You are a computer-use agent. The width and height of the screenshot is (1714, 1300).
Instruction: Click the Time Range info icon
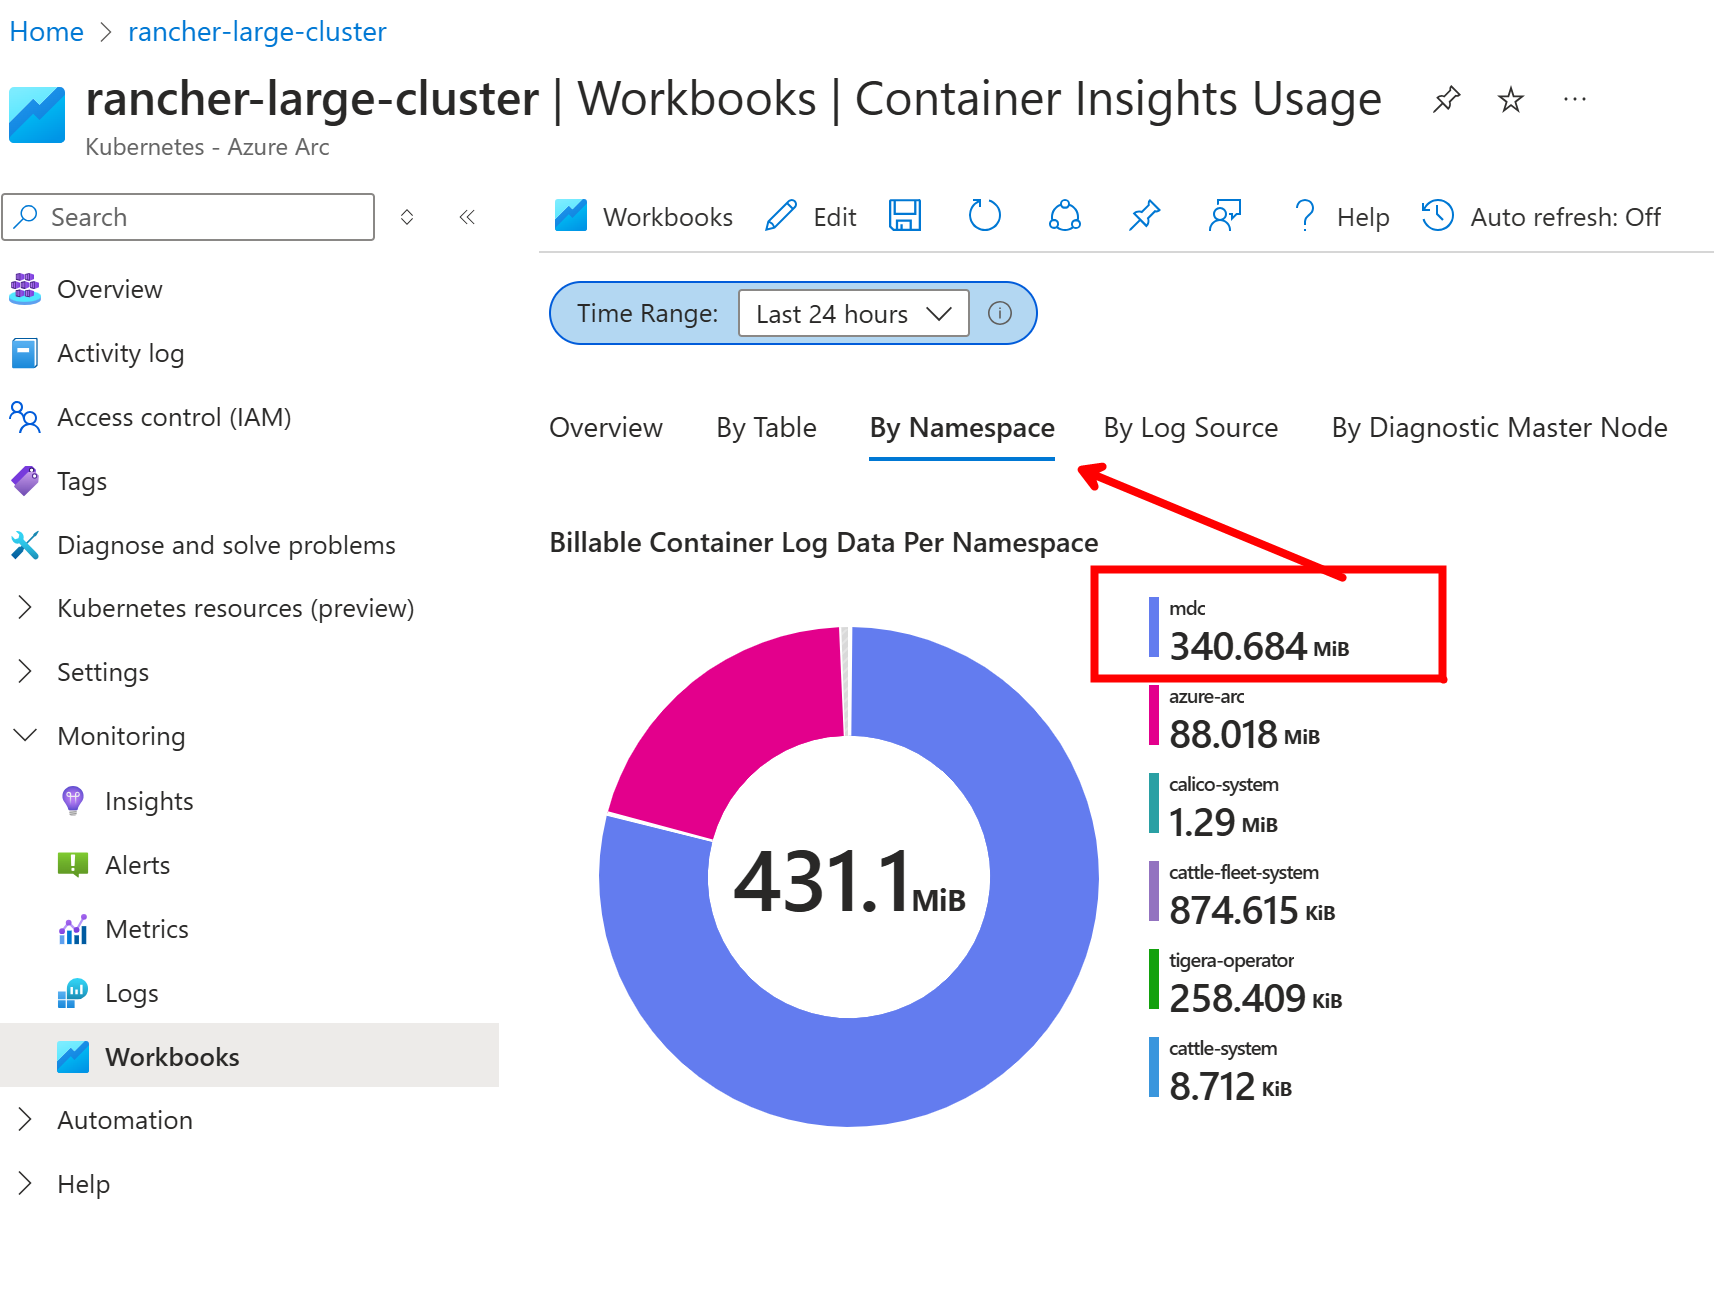[1000, 314]
